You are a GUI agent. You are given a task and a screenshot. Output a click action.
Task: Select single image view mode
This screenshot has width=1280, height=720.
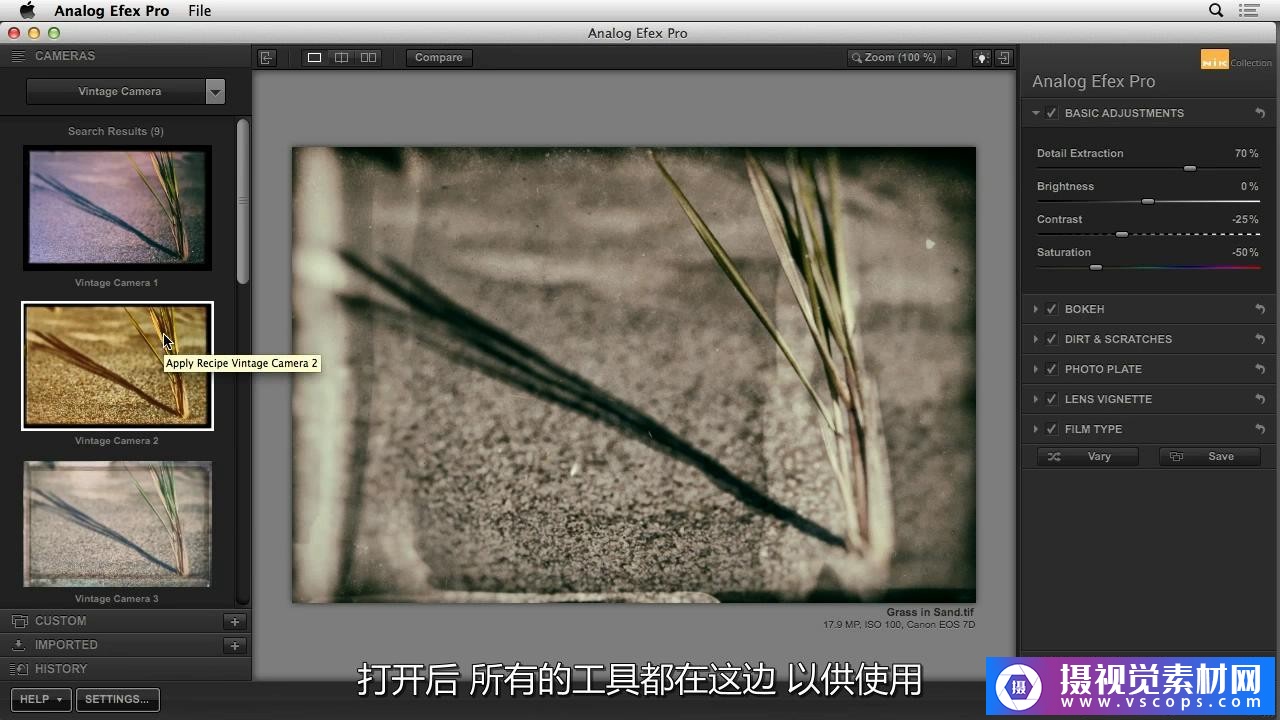(x=314, y=58)
